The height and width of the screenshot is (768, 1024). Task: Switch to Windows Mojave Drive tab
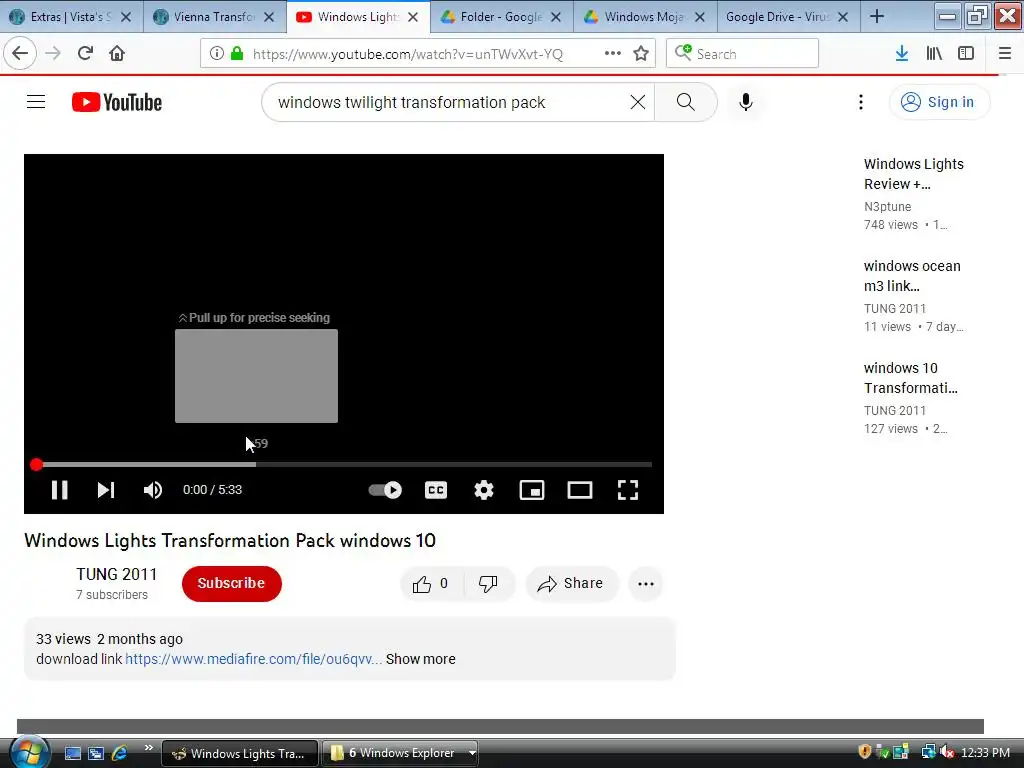click(x=643, y=16)
